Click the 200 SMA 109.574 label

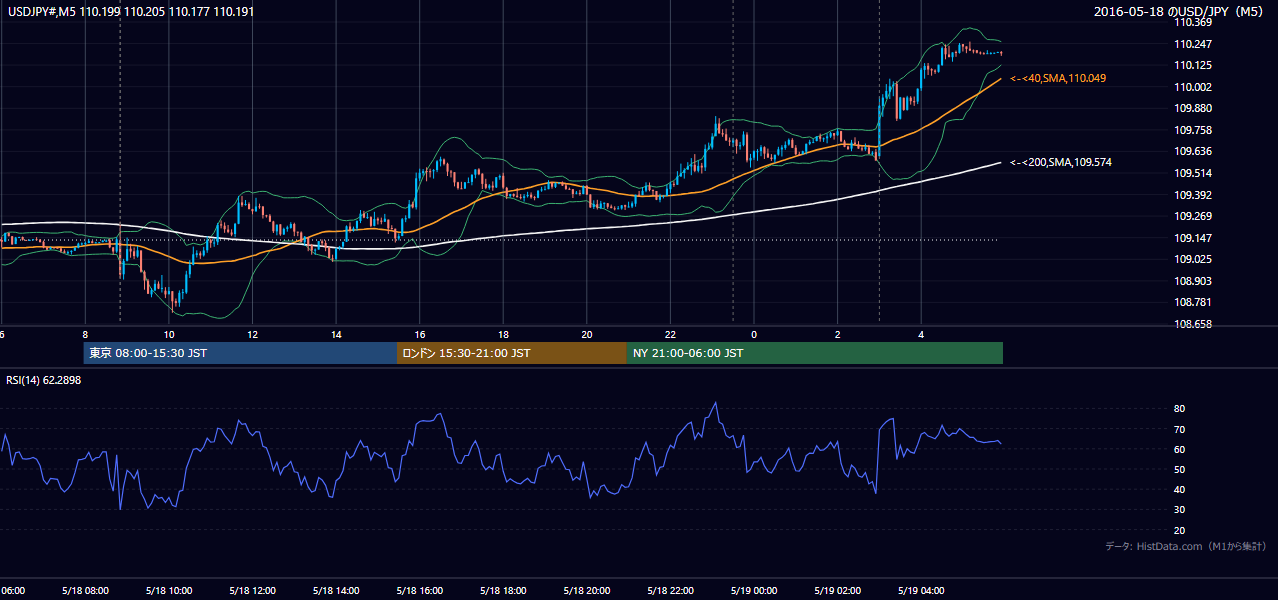1061,162
